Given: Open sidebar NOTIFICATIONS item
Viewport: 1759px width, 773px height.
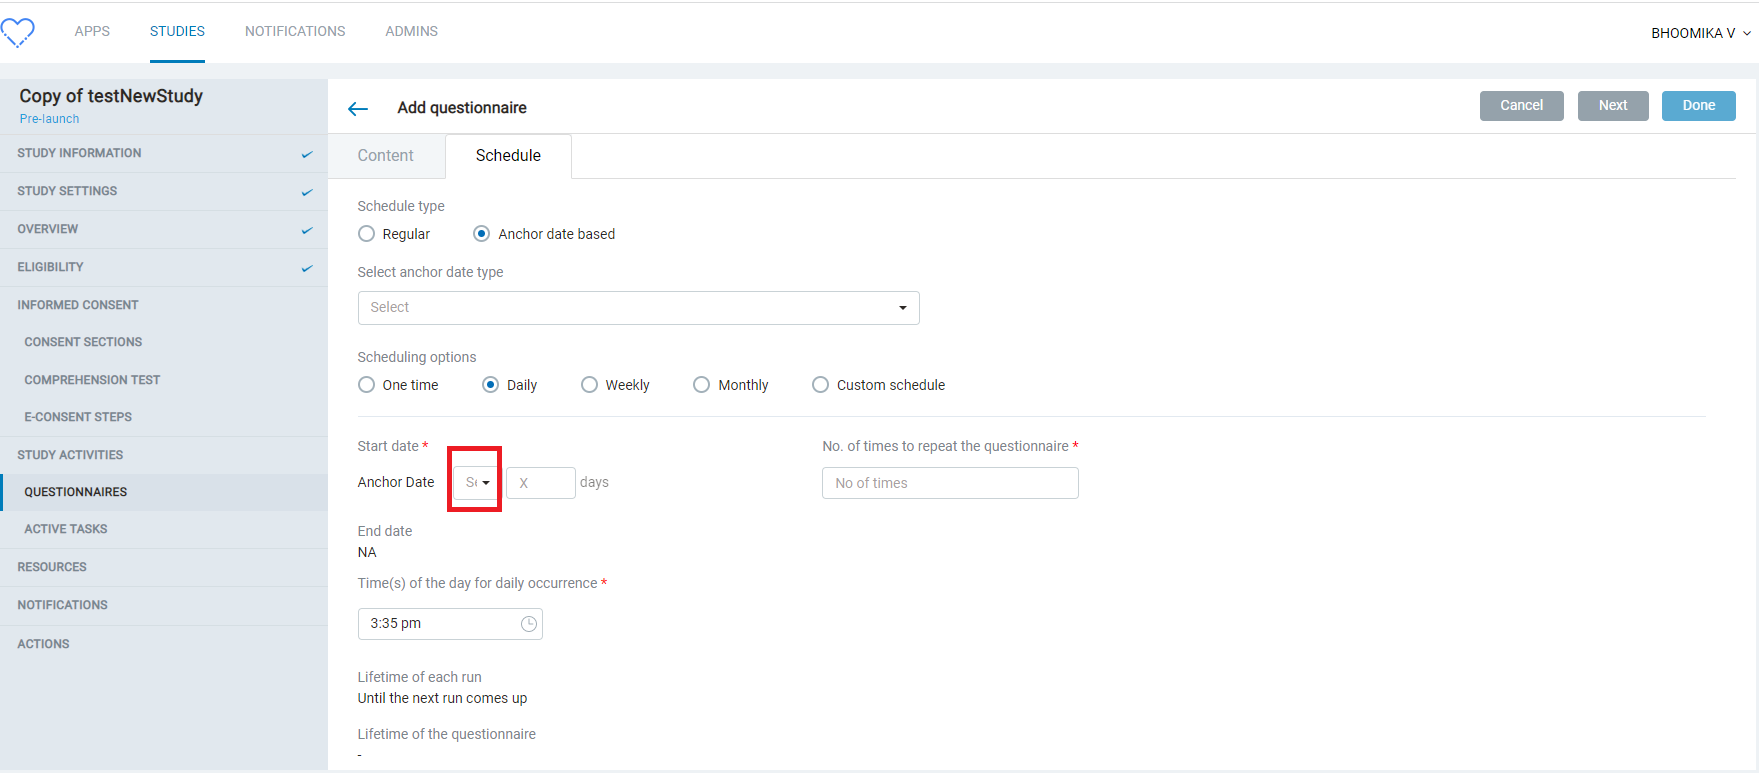Looking at the screenshot, I should [164, 606].
